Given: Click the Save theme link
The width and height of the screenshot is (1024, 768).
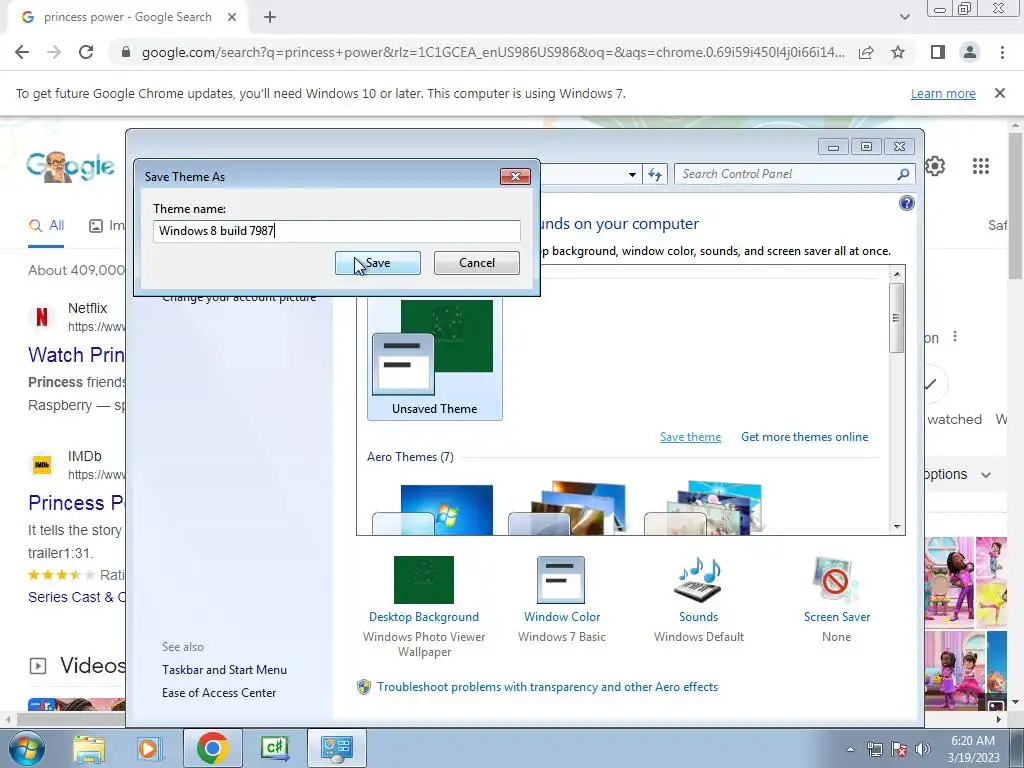Looking at the screenshot, I should 690,437.
